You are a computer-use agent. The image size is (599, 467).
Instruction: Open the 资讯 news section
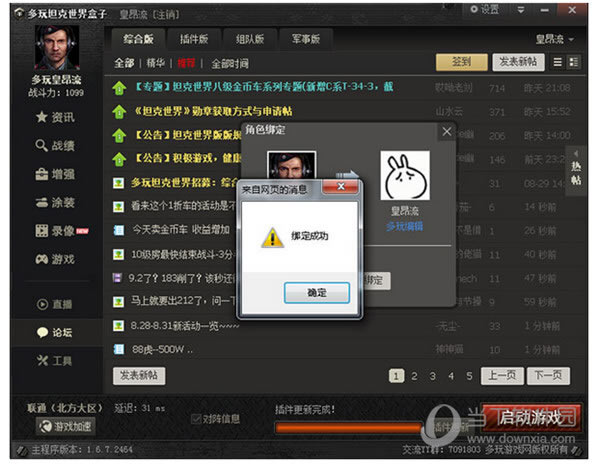[55, 117]
